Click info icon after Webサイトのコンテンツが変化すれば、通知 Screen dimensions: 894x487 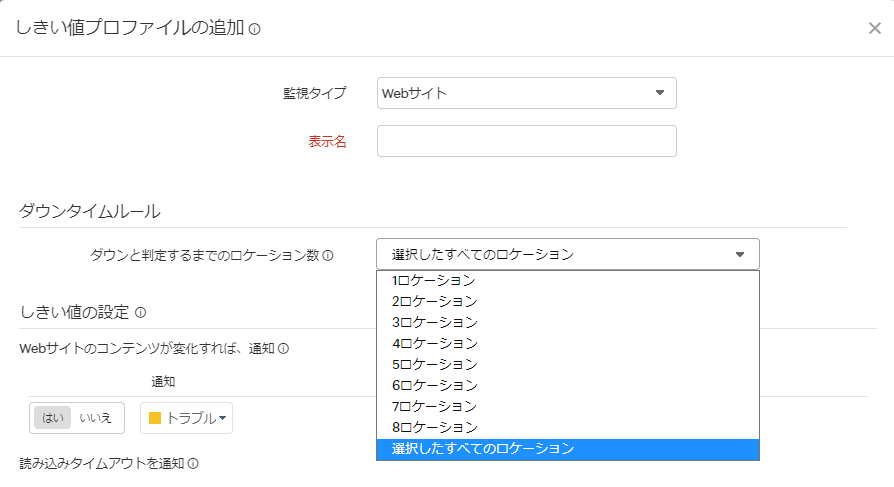(283, 349)
